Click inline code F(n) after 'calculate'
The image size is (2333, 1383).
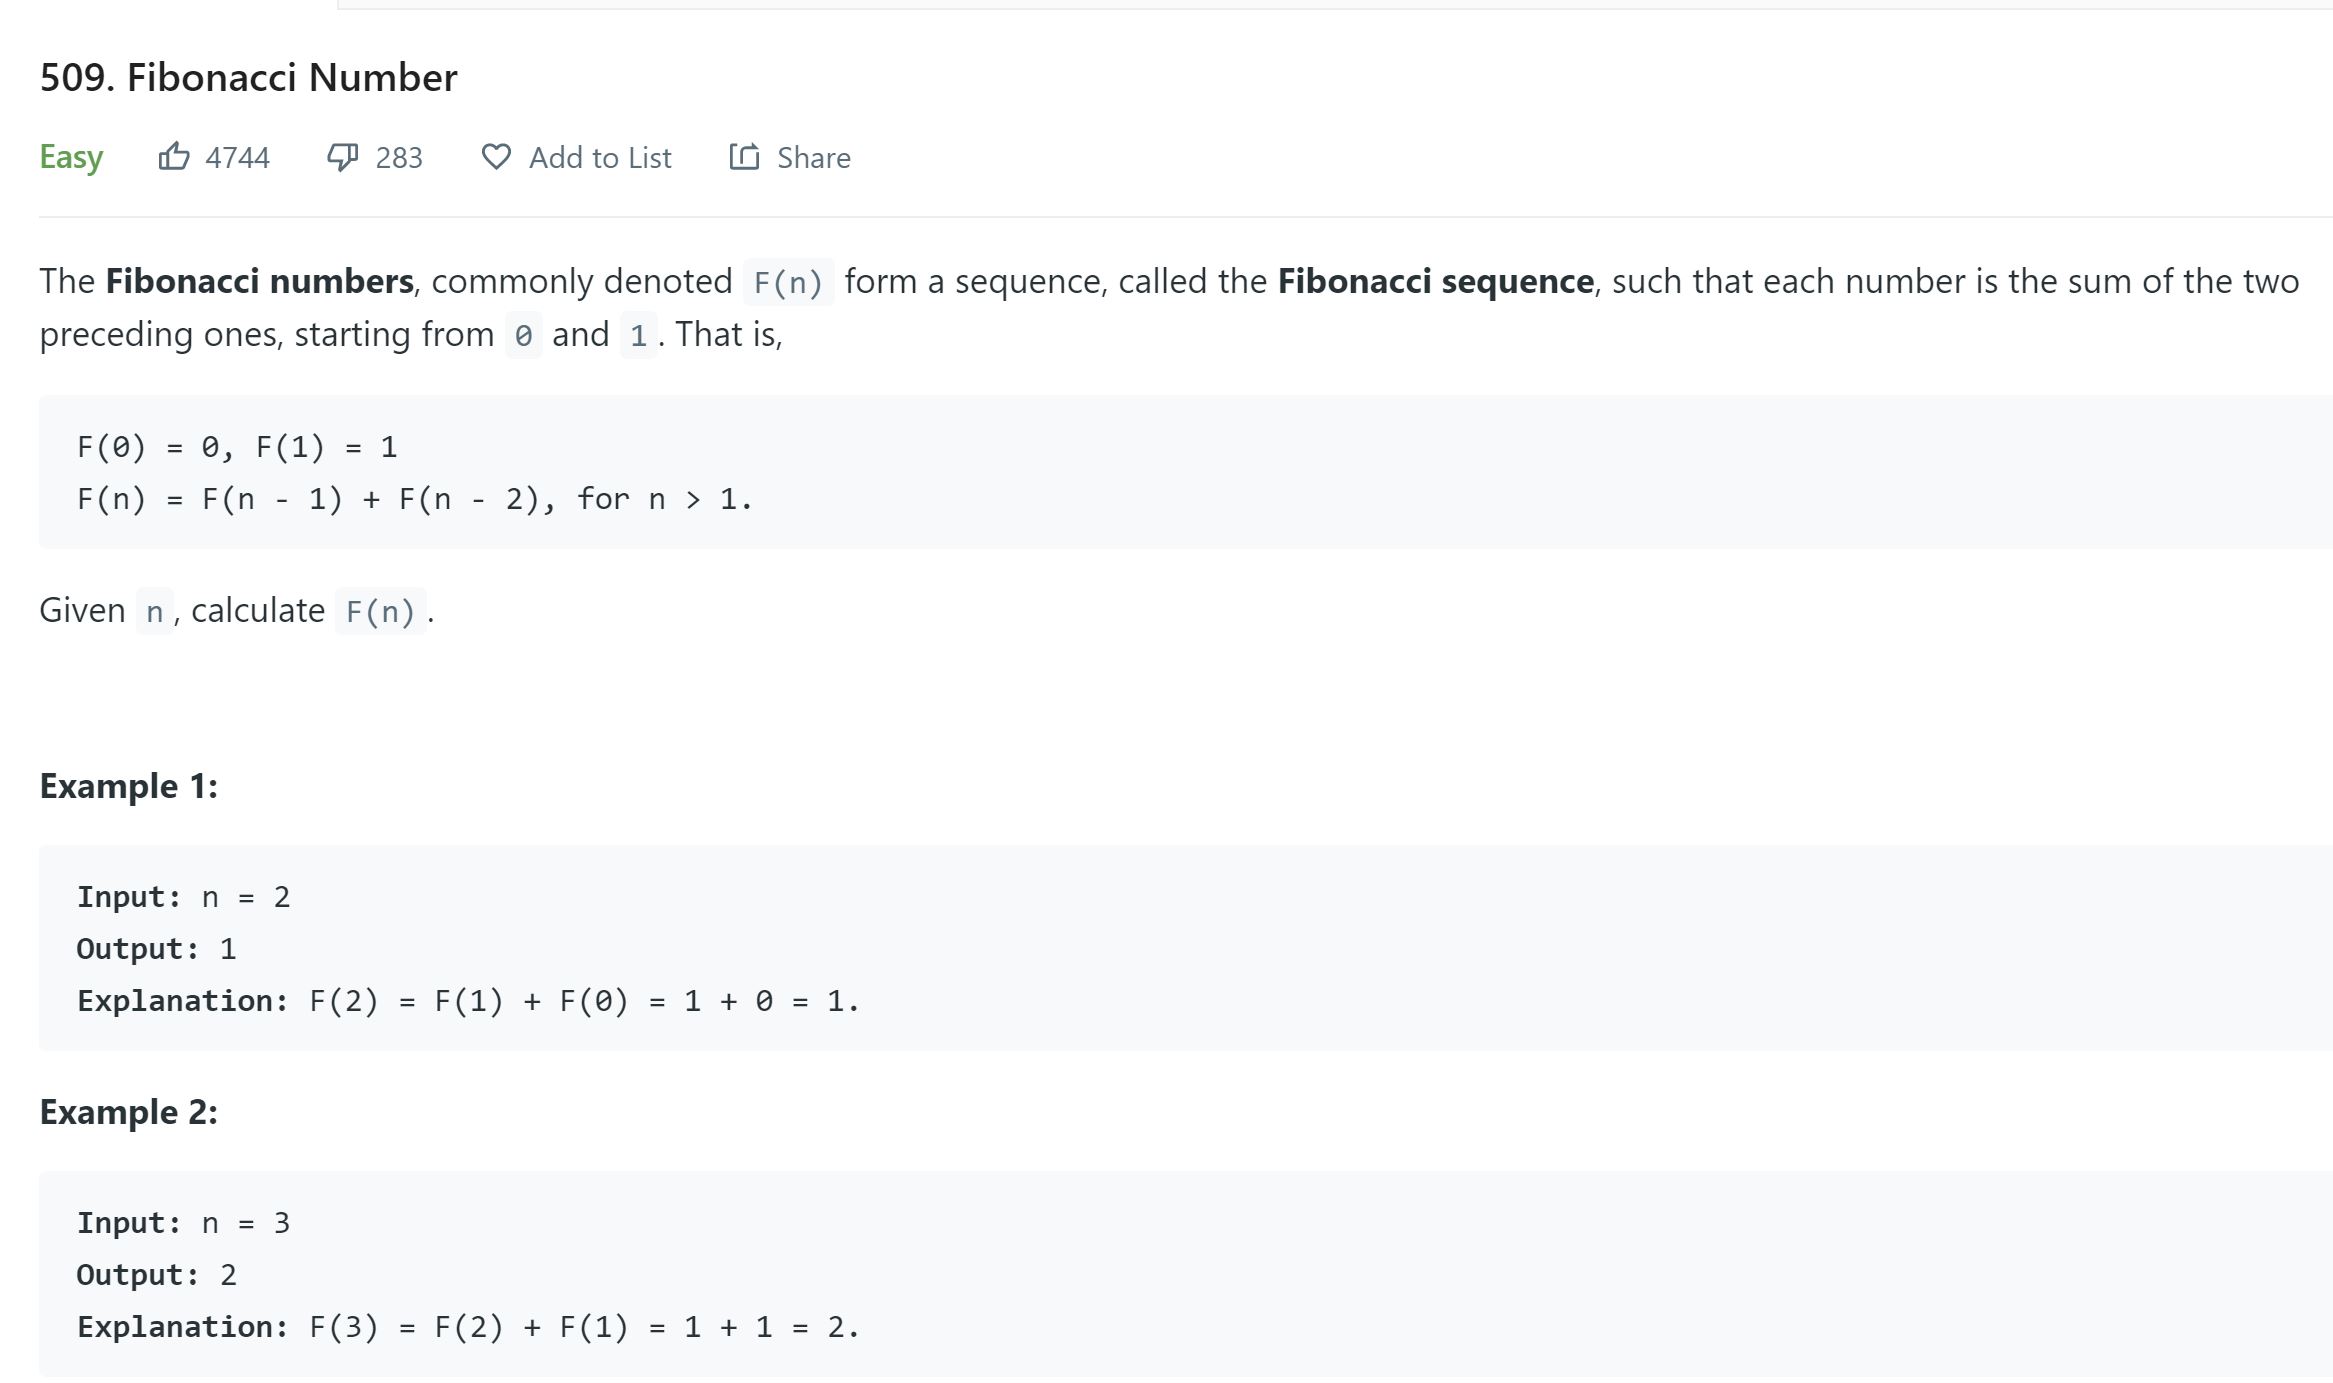point(380,611)
